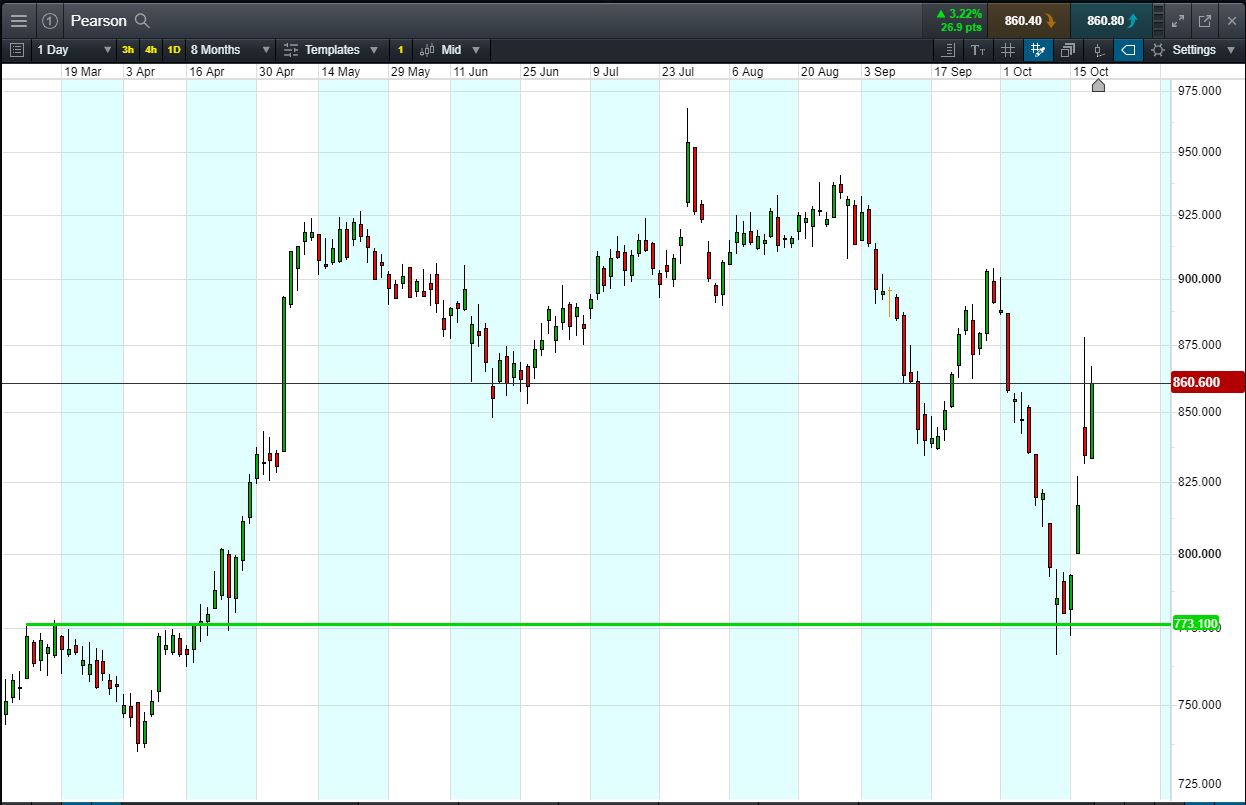
Task: Click the 950.000 price axis label
Action: 1198,152
